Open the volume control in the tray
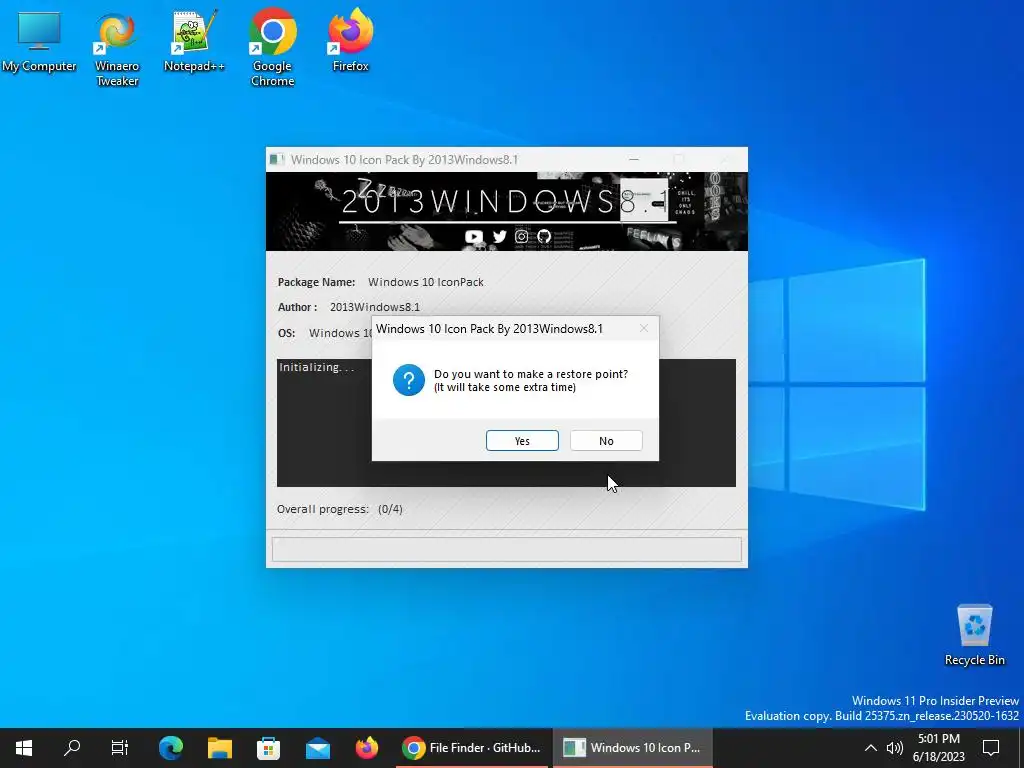Viewport: 1024px width, 768px height. 895,748
